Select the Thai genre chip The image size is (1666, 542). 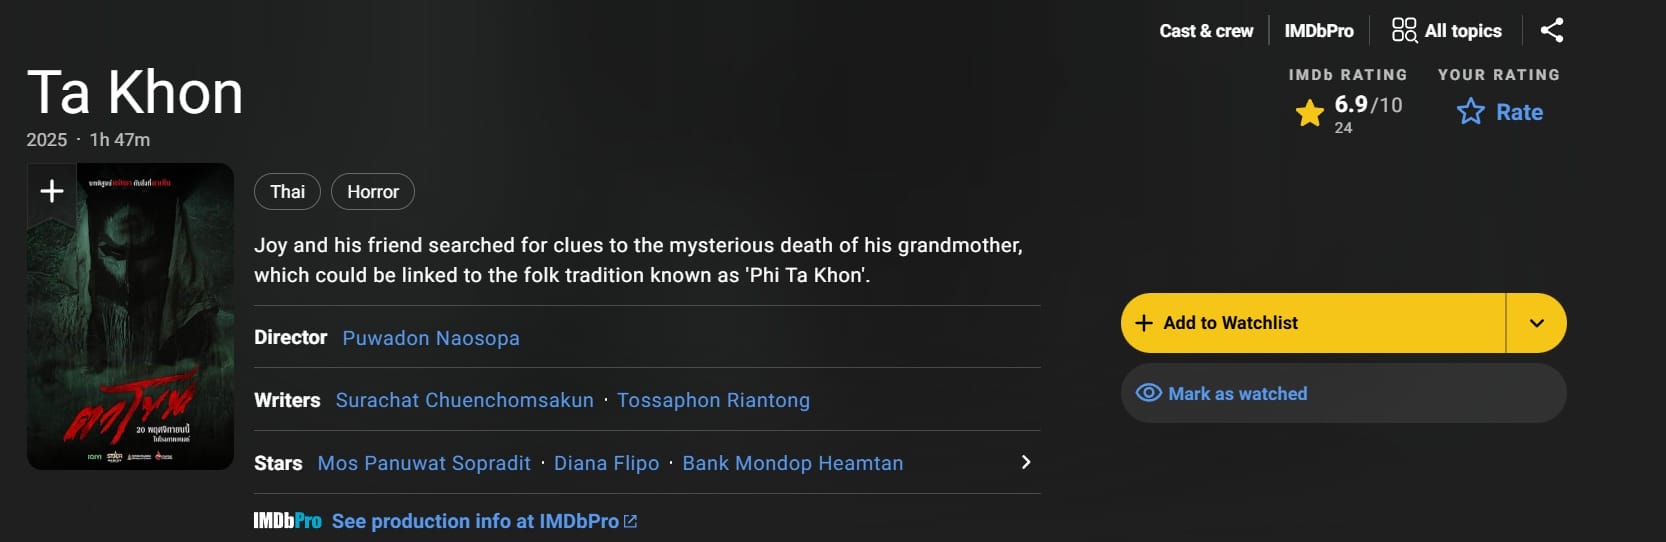coord(287,192)
